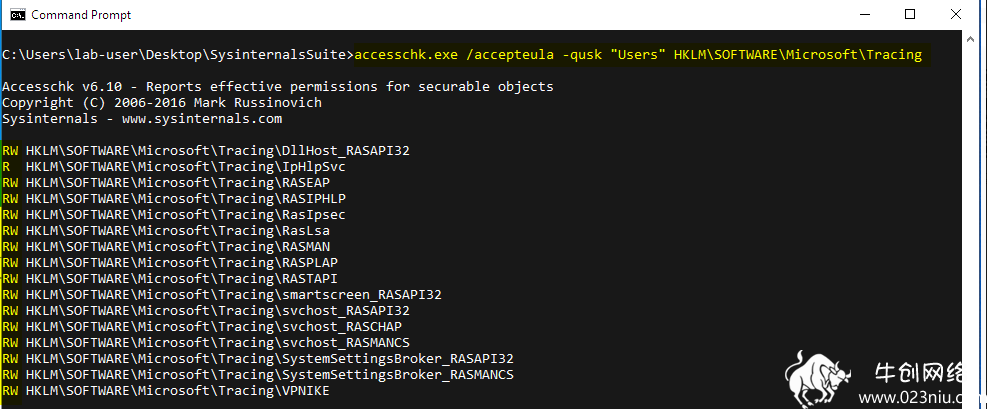Click the IpHlpSvc registry line
Image resolution: width=987 pixels, height=409 pixels.
point(174,167)
